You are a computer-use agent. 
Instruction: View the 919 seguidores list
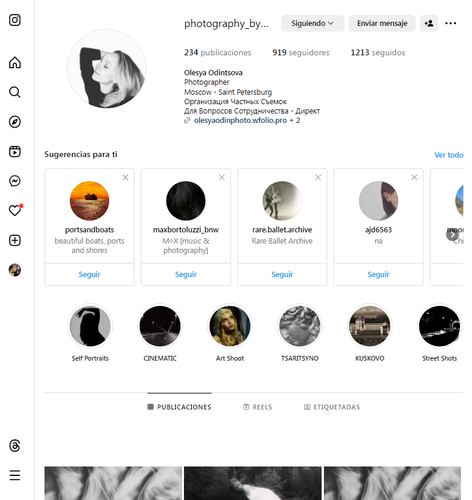pyautogui.click(x=301, y=53)
